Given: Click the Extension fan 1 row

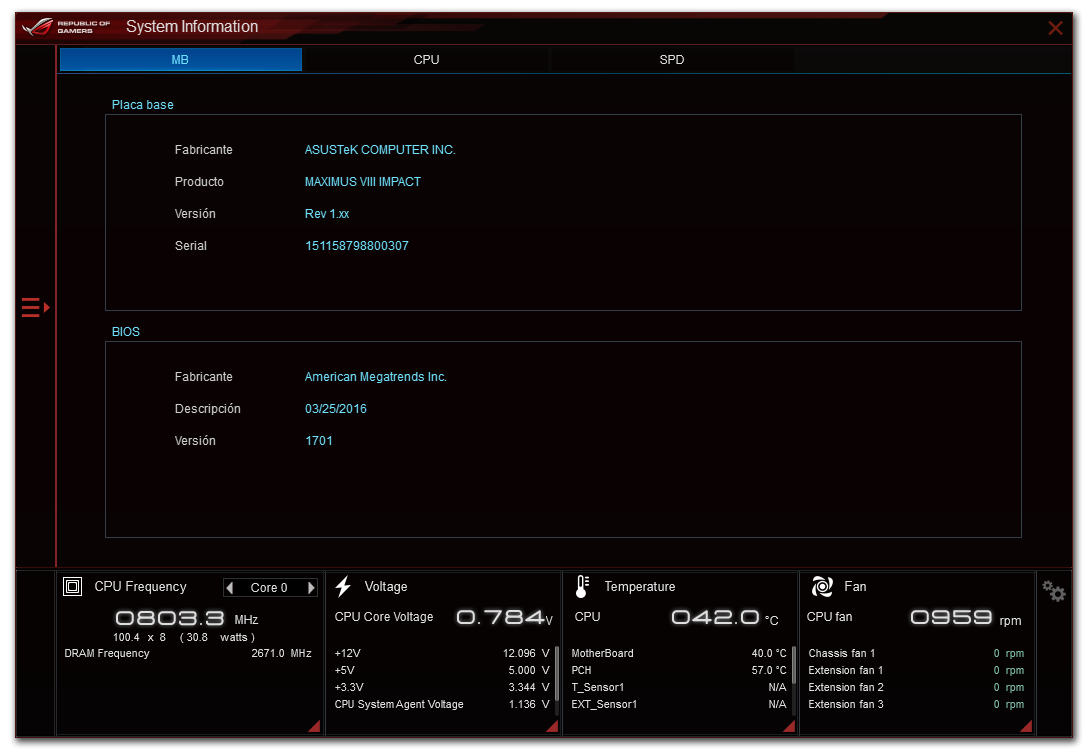Looking at the screenshot, I should tap(916, 670).
